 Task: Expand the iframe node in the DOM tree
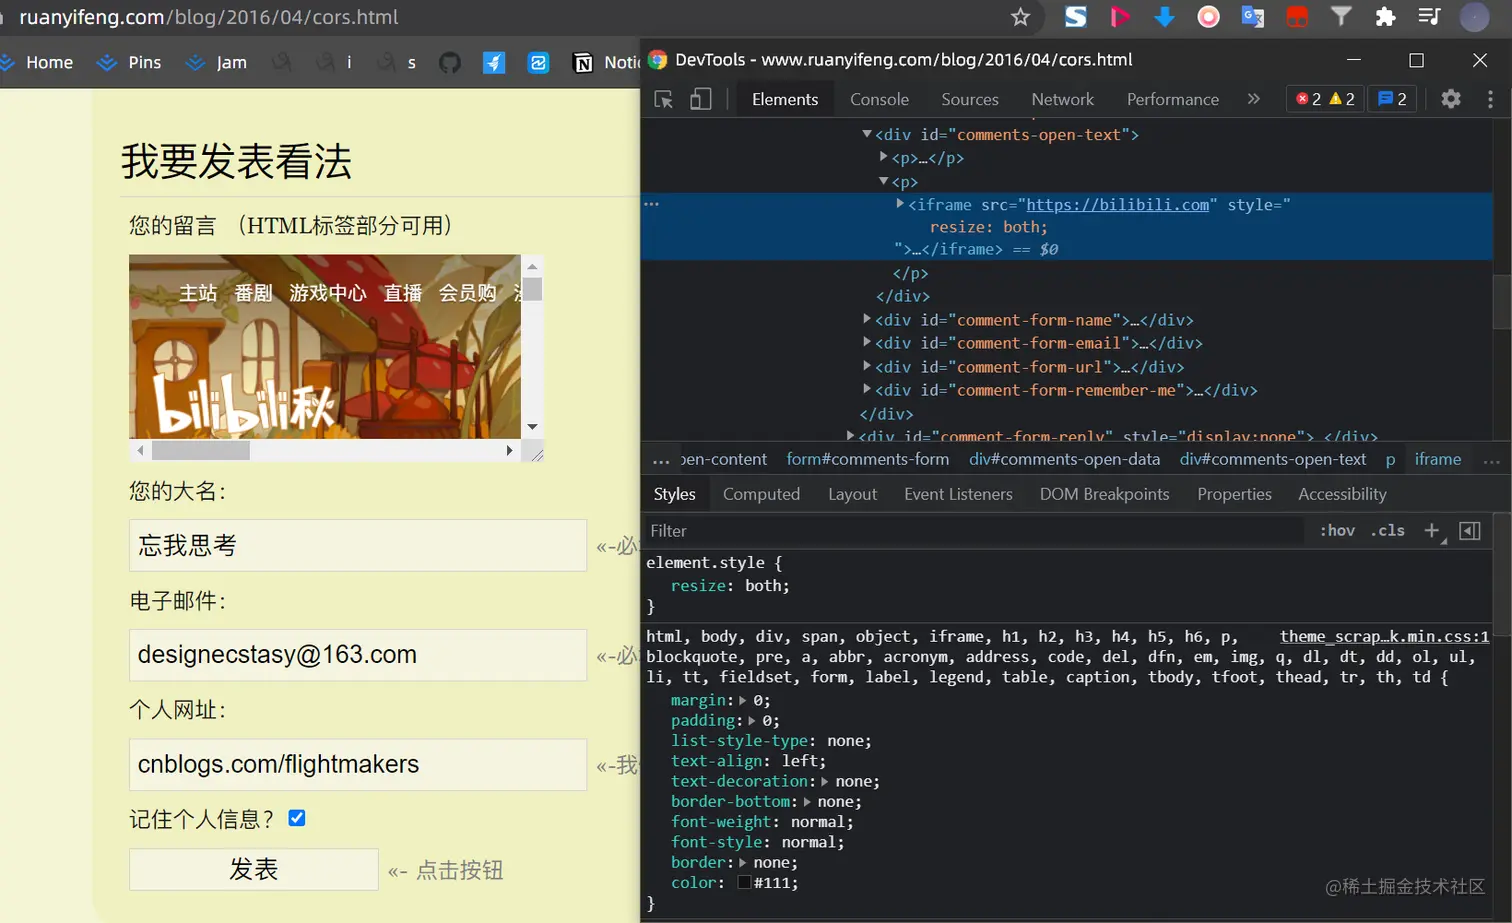(900, 204)
